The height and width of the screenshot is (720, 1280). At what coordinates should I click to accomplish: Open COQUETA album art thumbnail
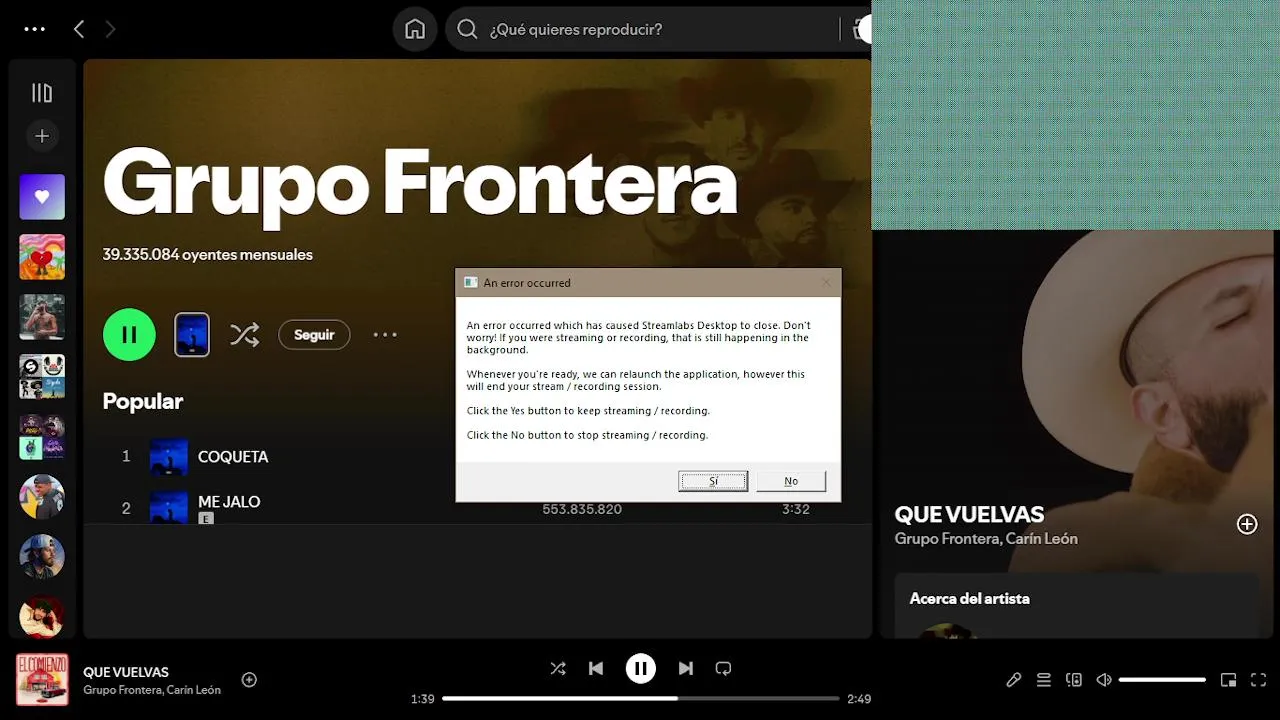click(x=169, y=457)
